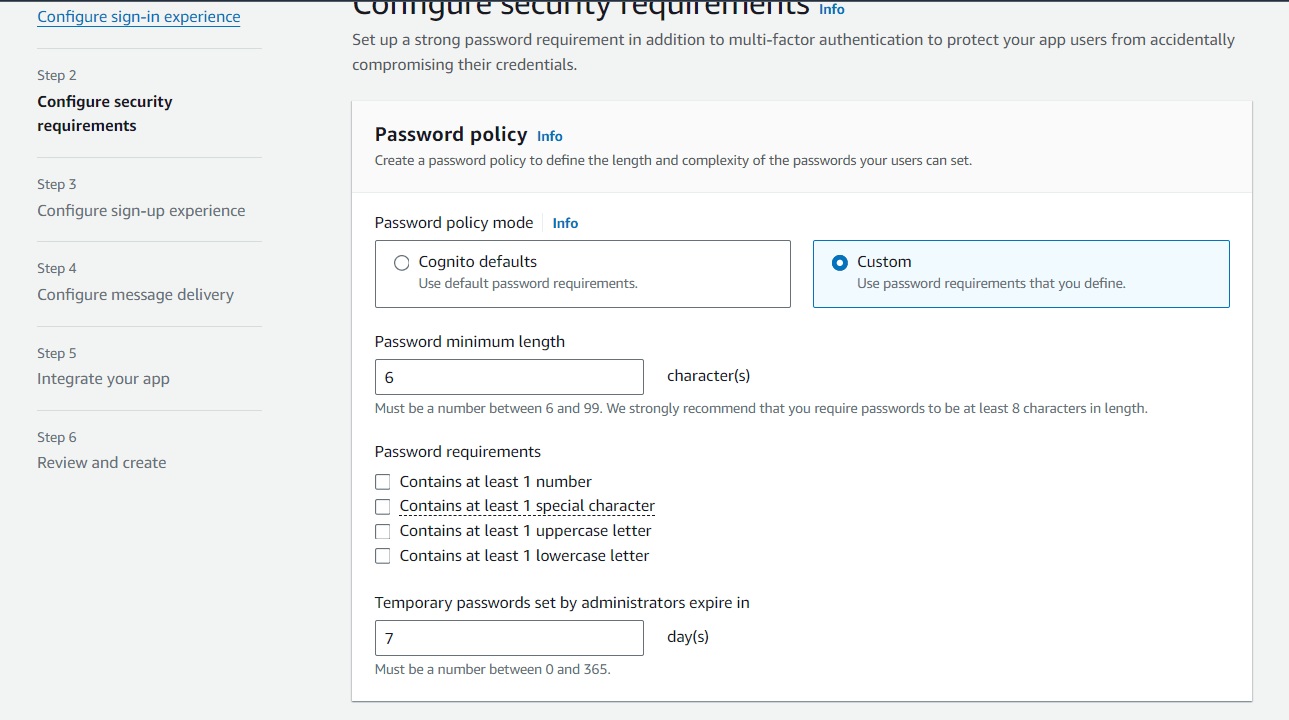Open Configure sign-in experience step link

pos(139,17)
